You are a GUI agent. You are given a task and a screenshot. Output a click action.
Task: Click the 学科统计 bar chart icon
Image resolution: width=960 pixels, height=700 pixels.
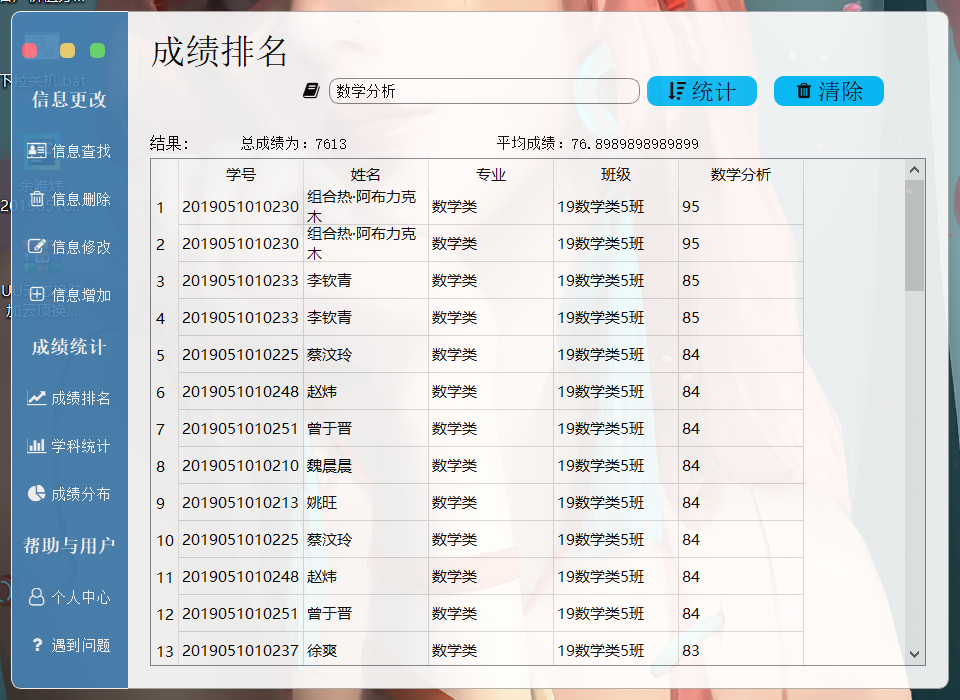coord(37,445)
